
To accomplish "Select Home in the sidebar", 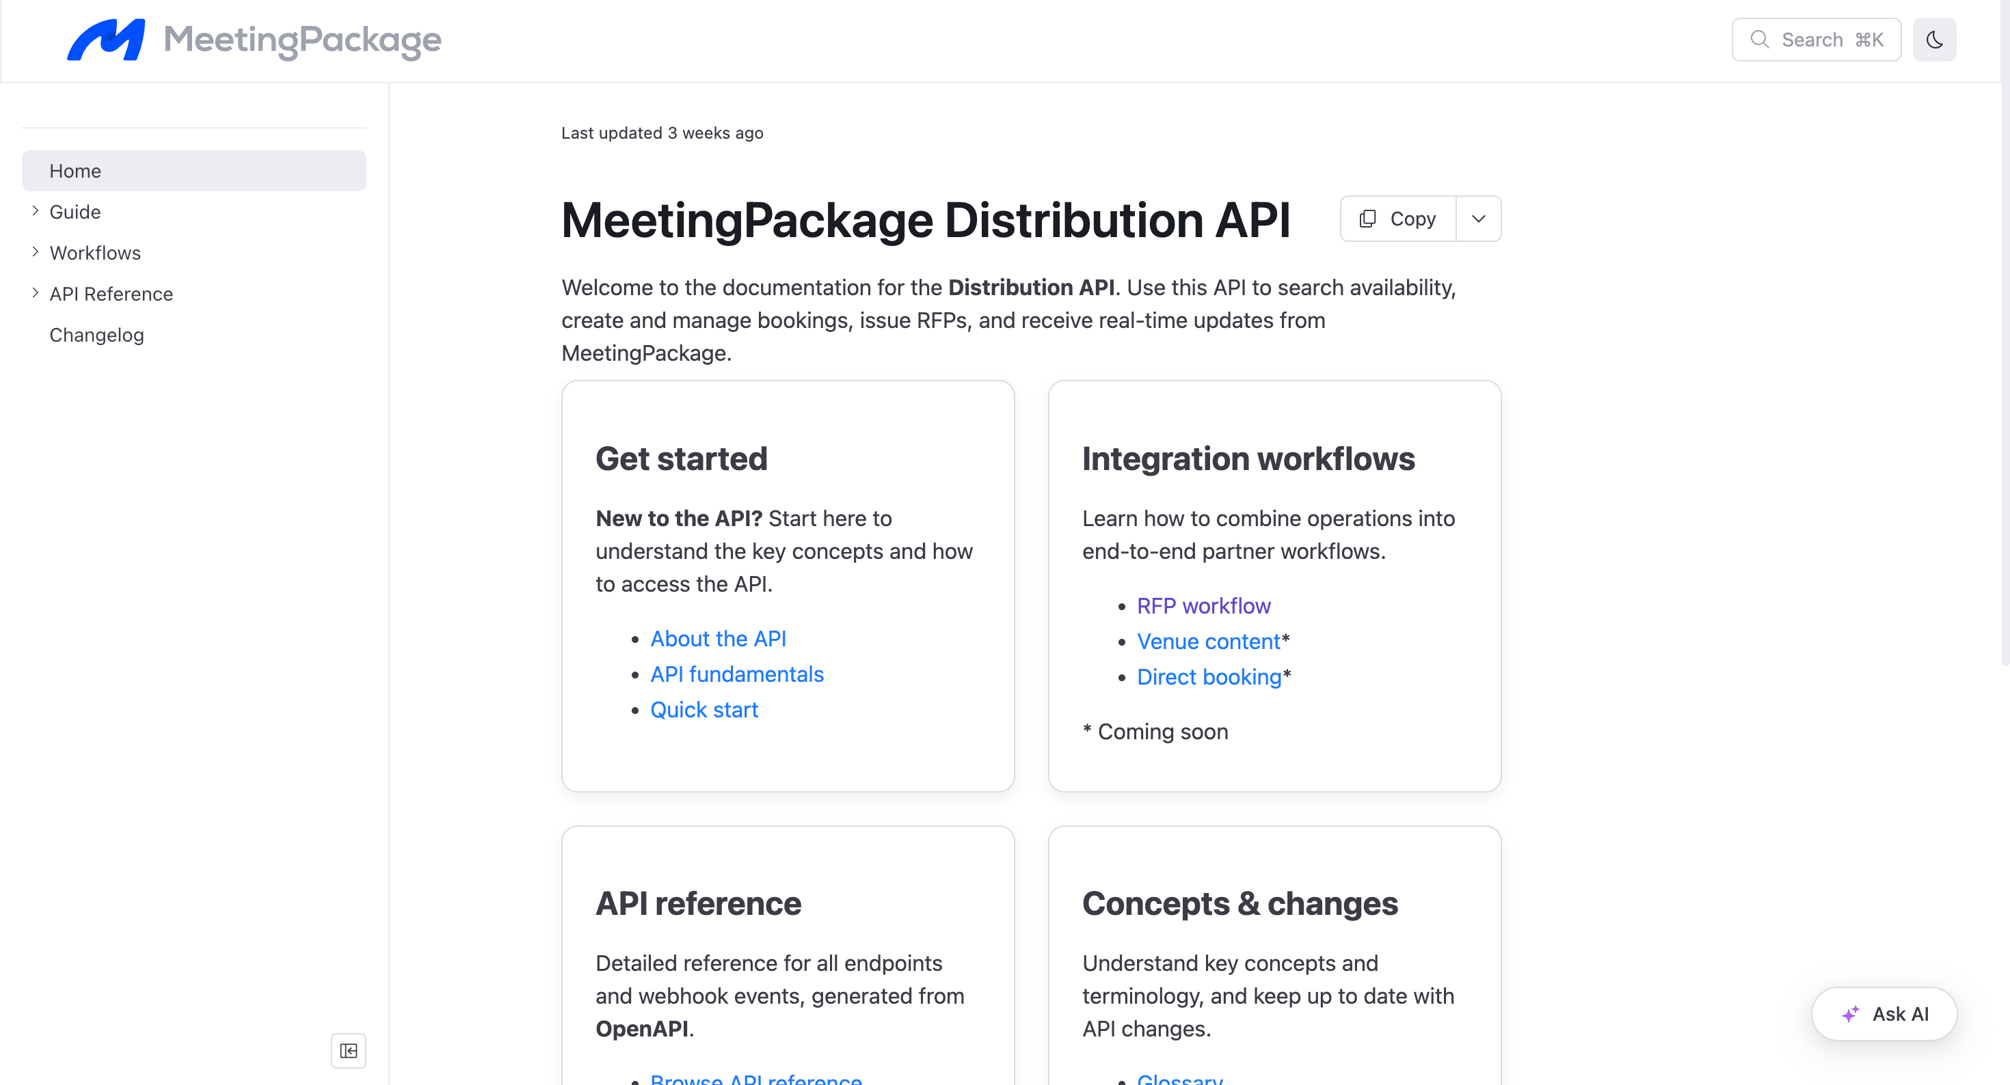I will pos(194,171).
